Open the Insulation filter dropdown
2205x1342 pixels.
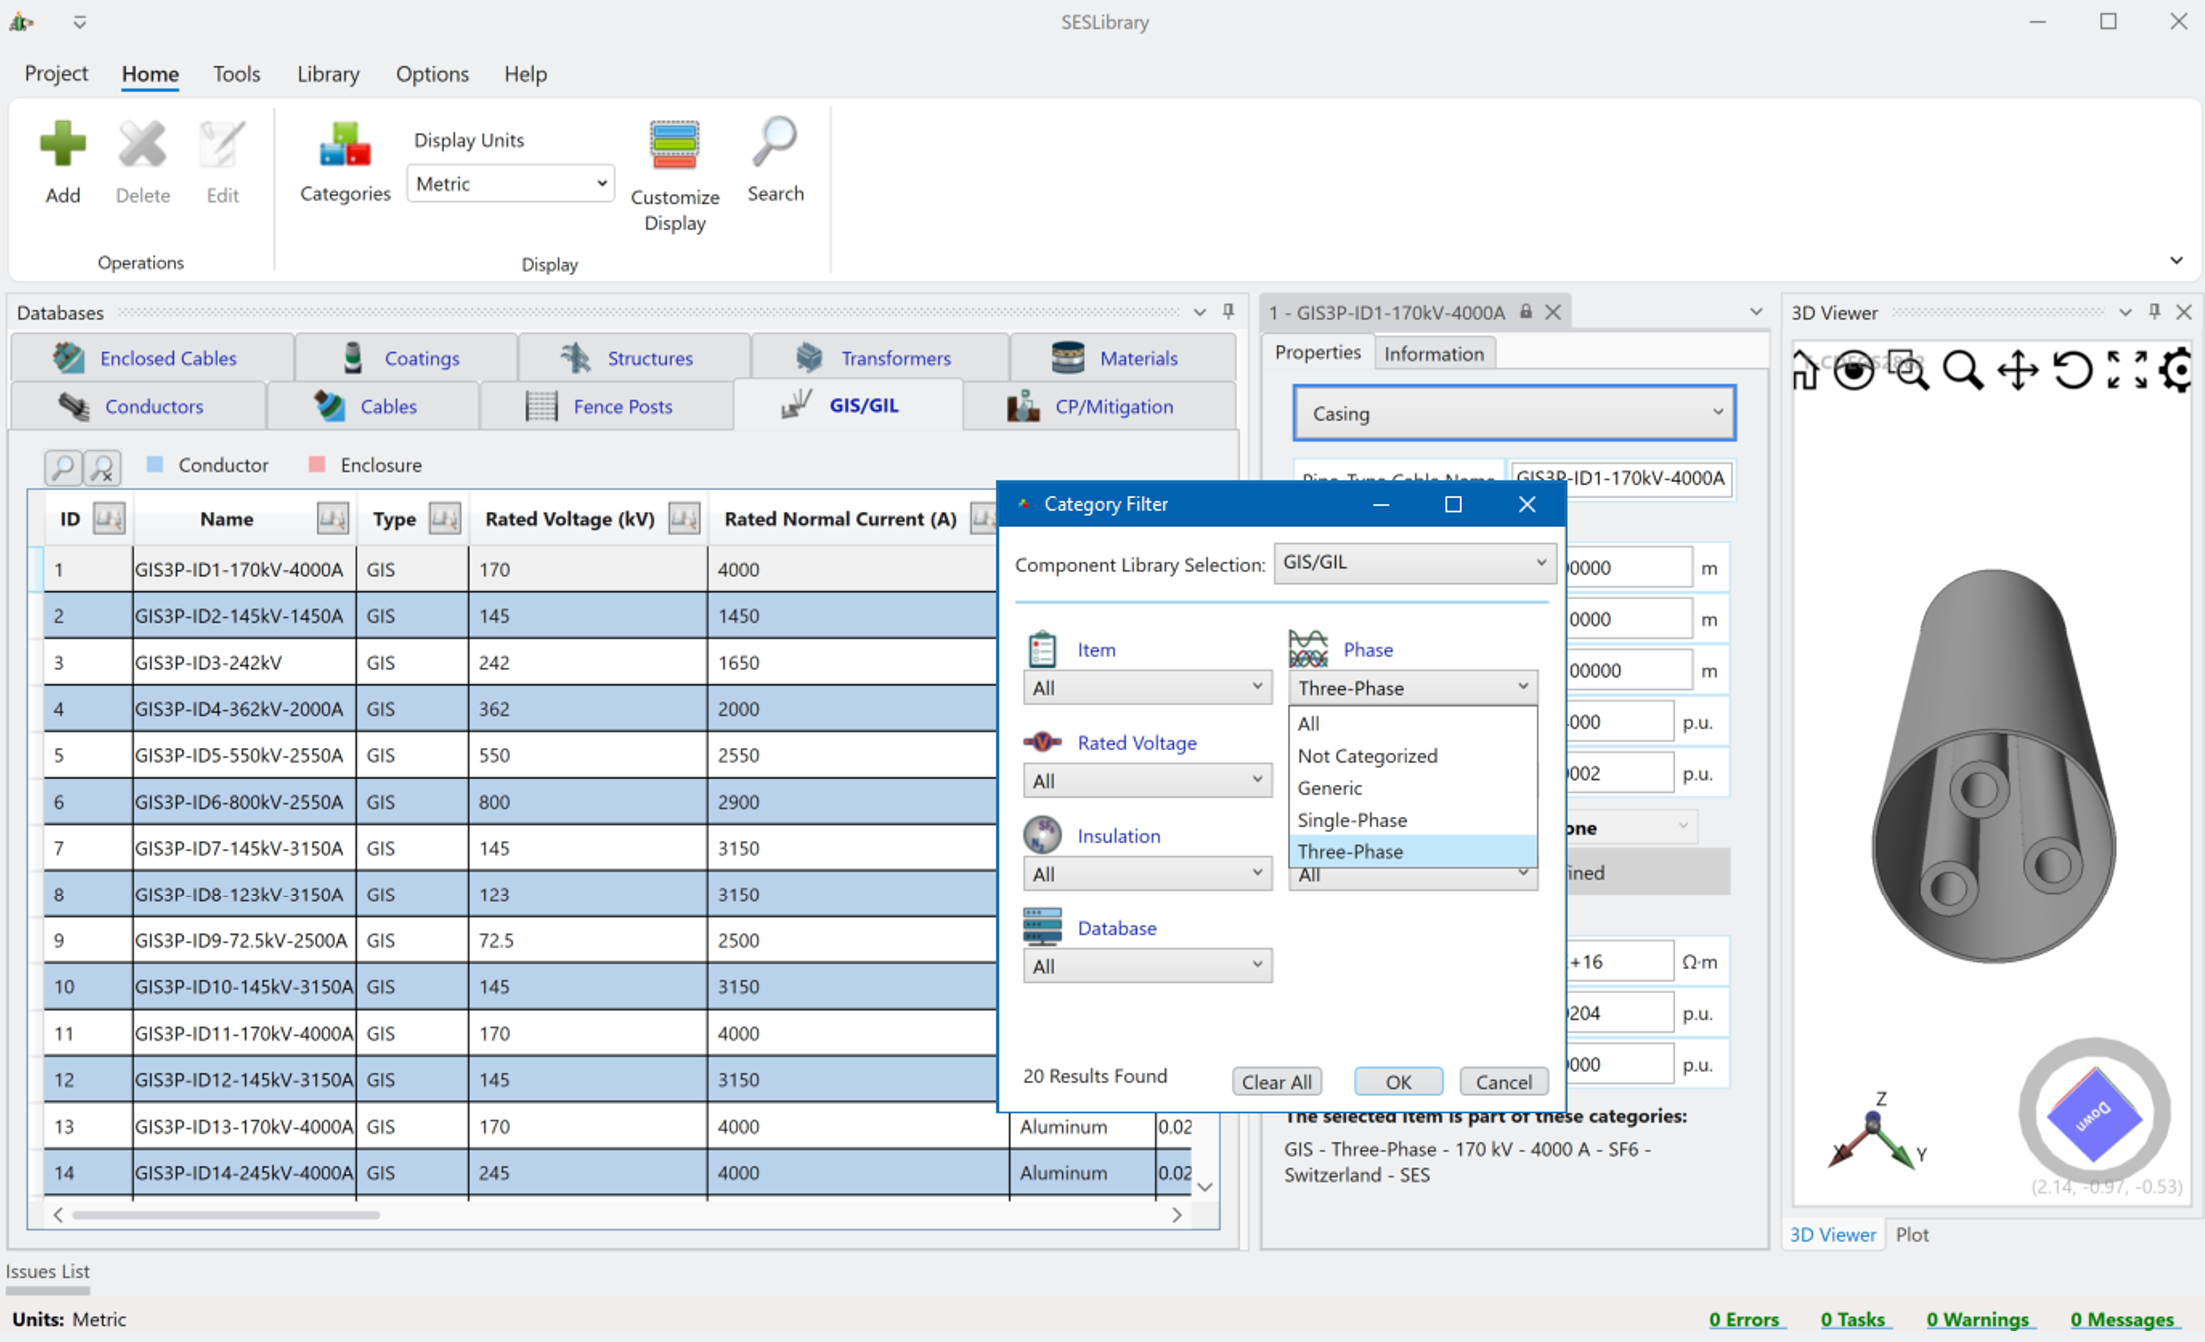coord(1147,873)
